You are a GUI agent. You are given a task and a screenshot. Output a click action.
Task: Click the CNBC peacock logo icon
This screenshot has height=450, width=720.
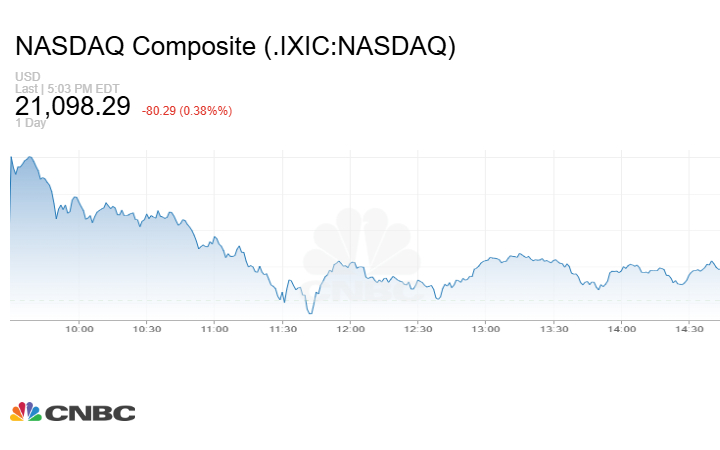tap(26, 412)
